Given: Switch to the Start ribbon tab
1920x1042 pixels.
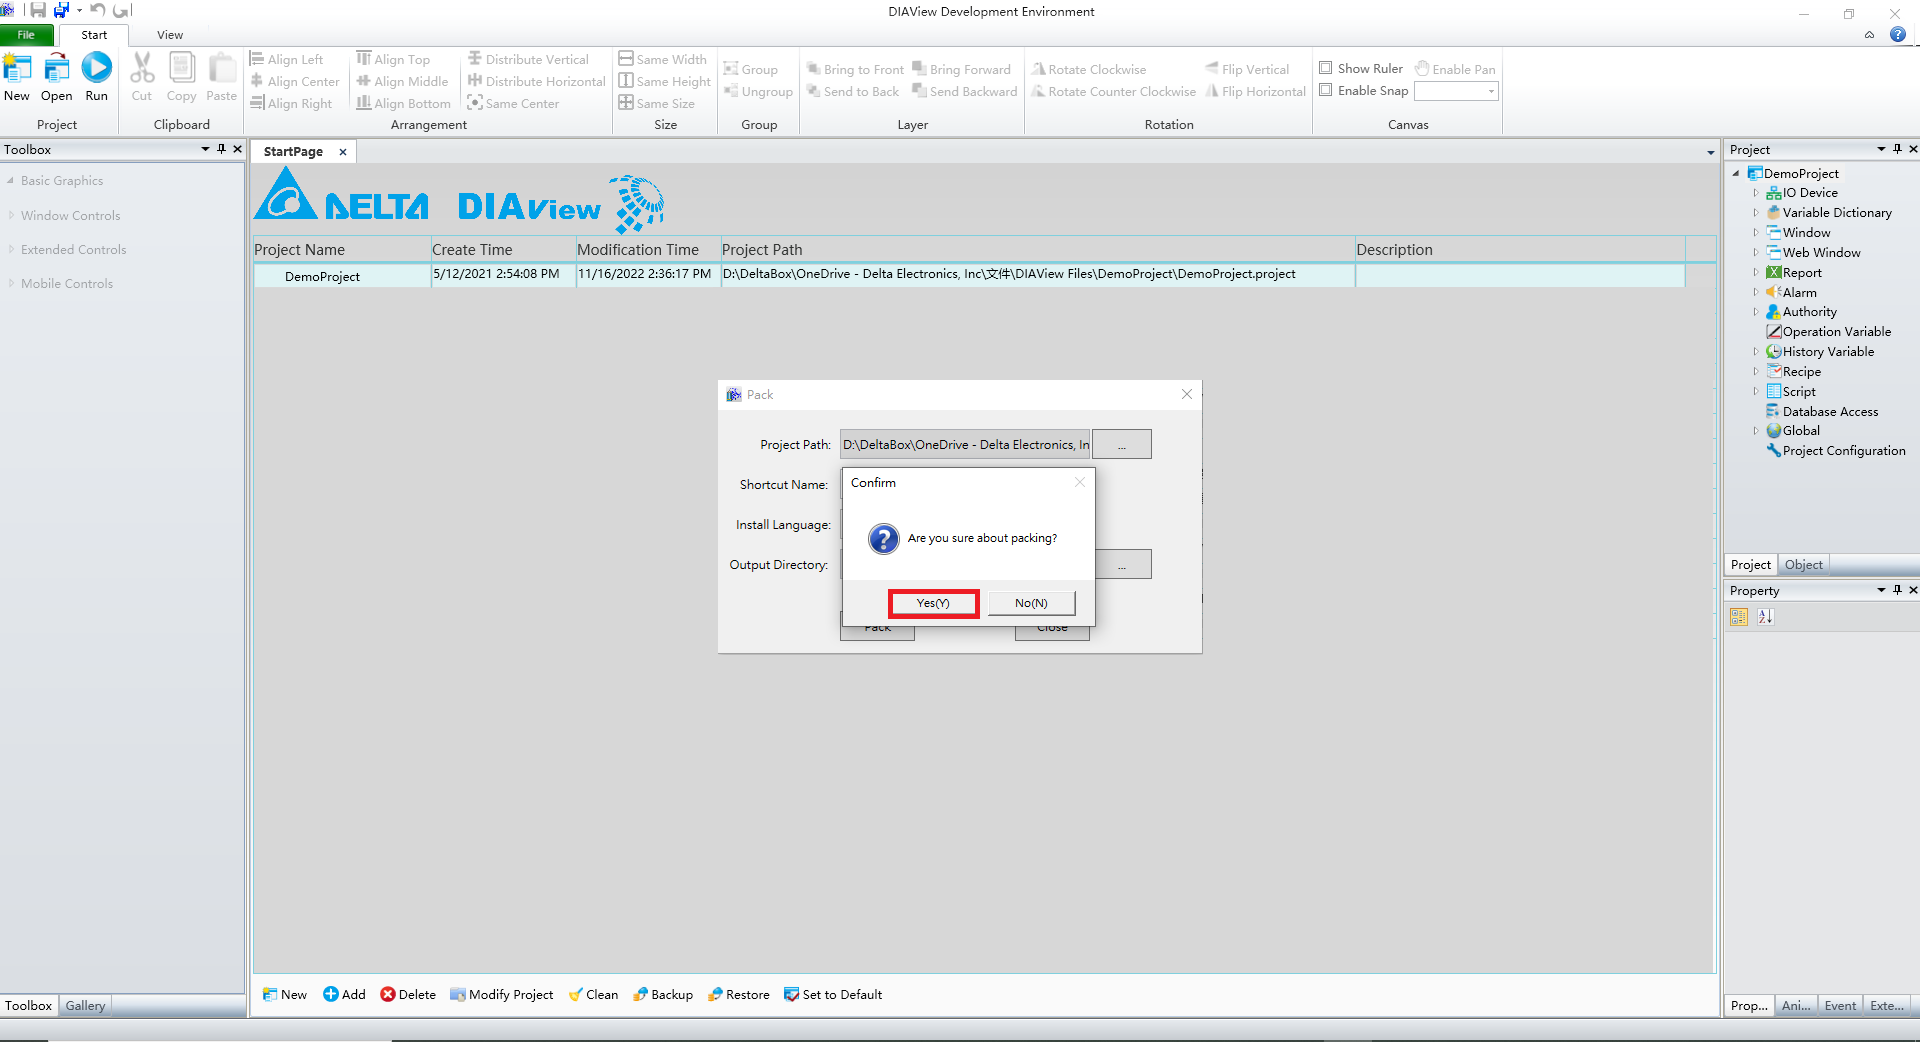Looking at the screenshot, I should pyautogui.click(x=94, y=35).
